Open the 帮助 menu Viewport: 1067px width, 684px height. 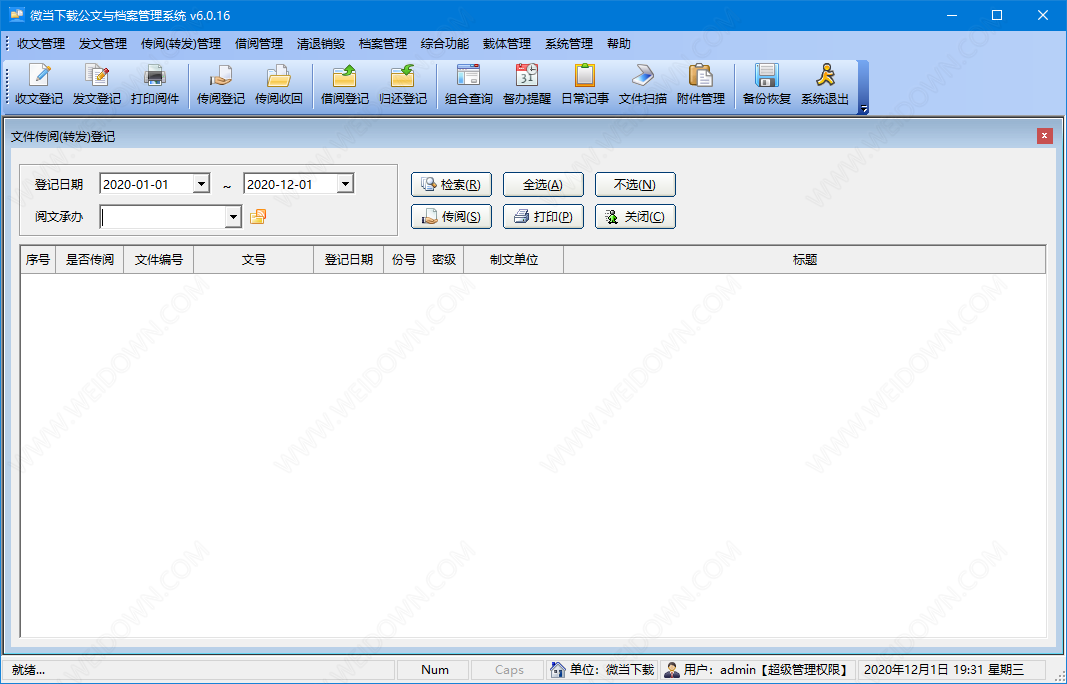[619, 44]
